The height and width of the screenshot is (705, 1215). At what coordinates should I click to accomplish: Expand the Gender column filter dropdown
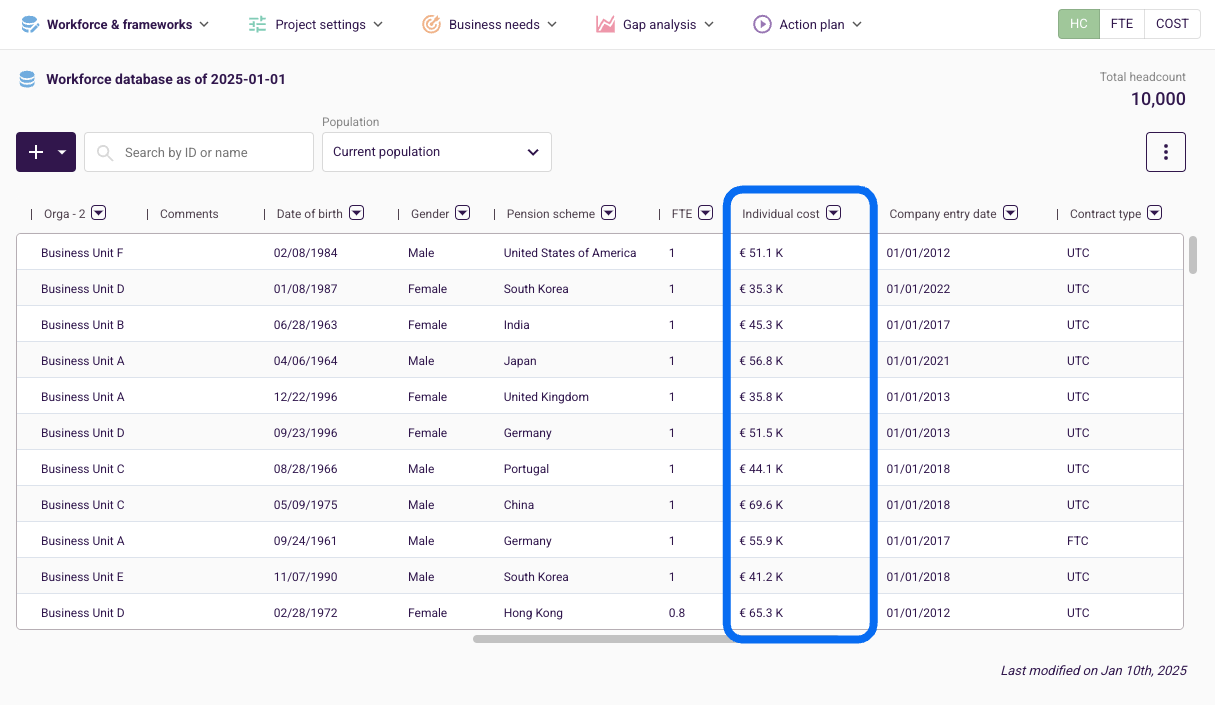click(462, 213)
